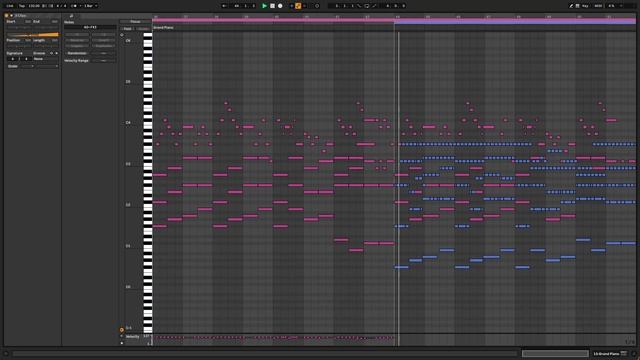Adjust the Randomize amount slider
The image size is (640, 360).
coord(104,53)
